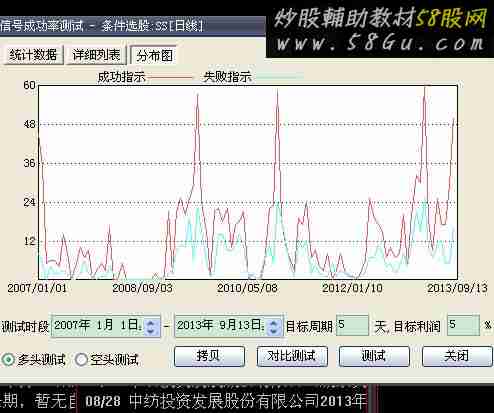Click the 目标利润 percent input field
The width and height of the screenshot is (494, 413).
tap(463, 325)
